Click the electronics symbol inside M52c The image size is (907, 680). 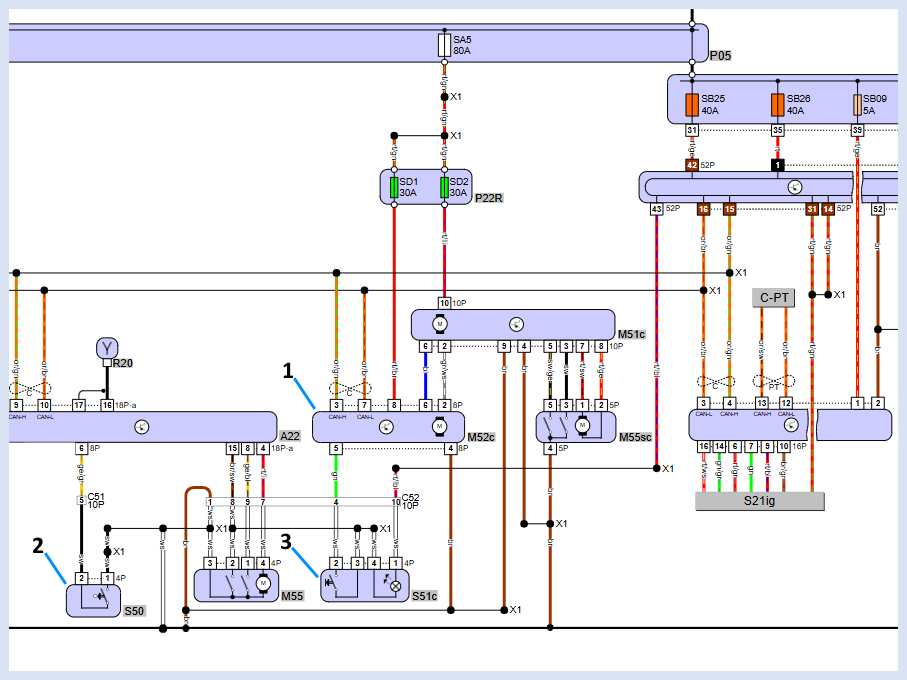click(386, 427)
